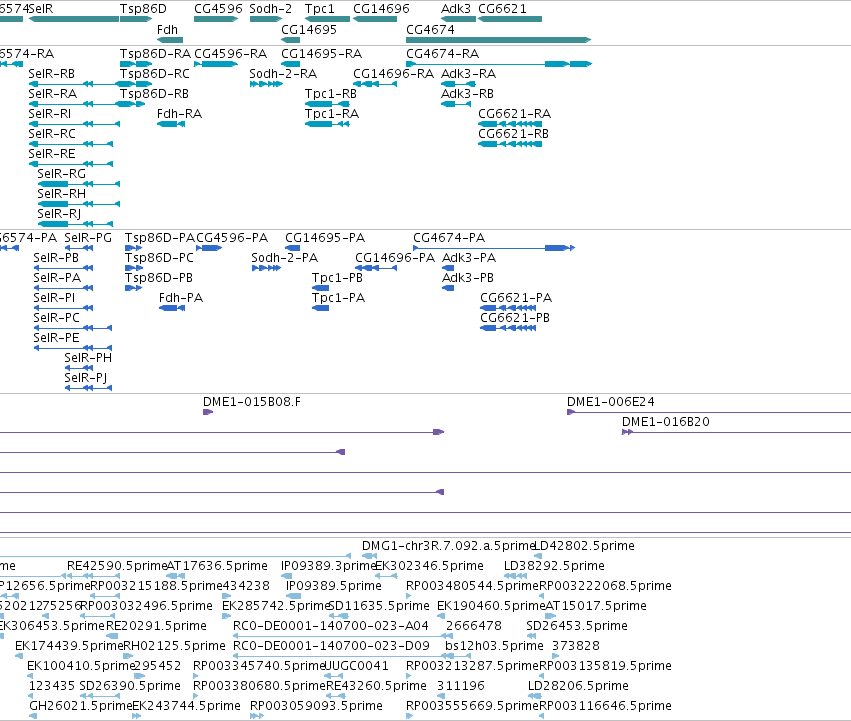Select the CG14695 gene label

[309, 29]
